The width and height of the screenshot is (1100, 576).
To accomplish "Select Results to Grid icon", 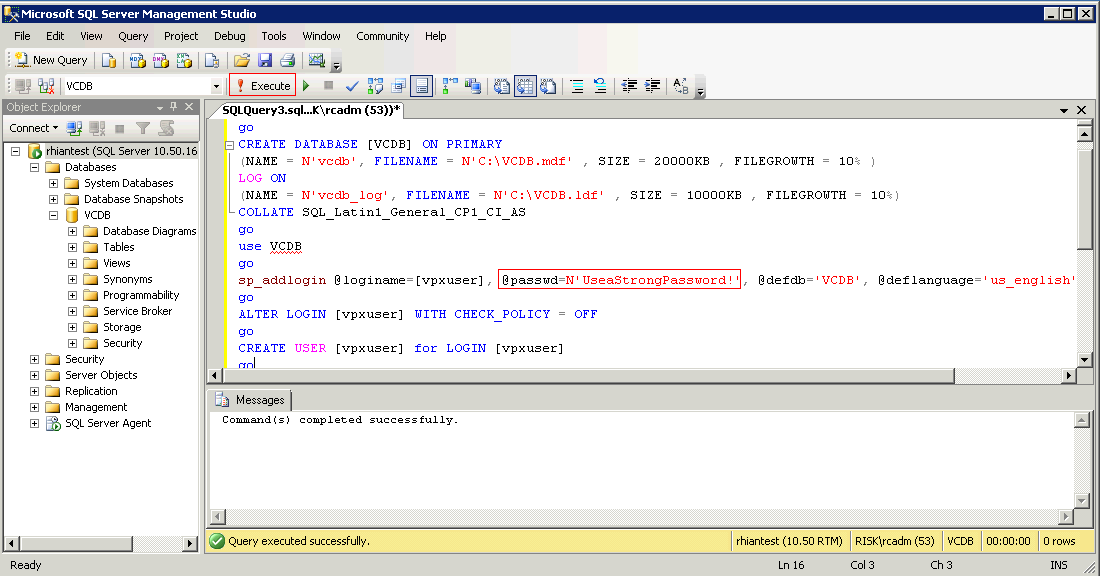I will click(x=525, y=86).
